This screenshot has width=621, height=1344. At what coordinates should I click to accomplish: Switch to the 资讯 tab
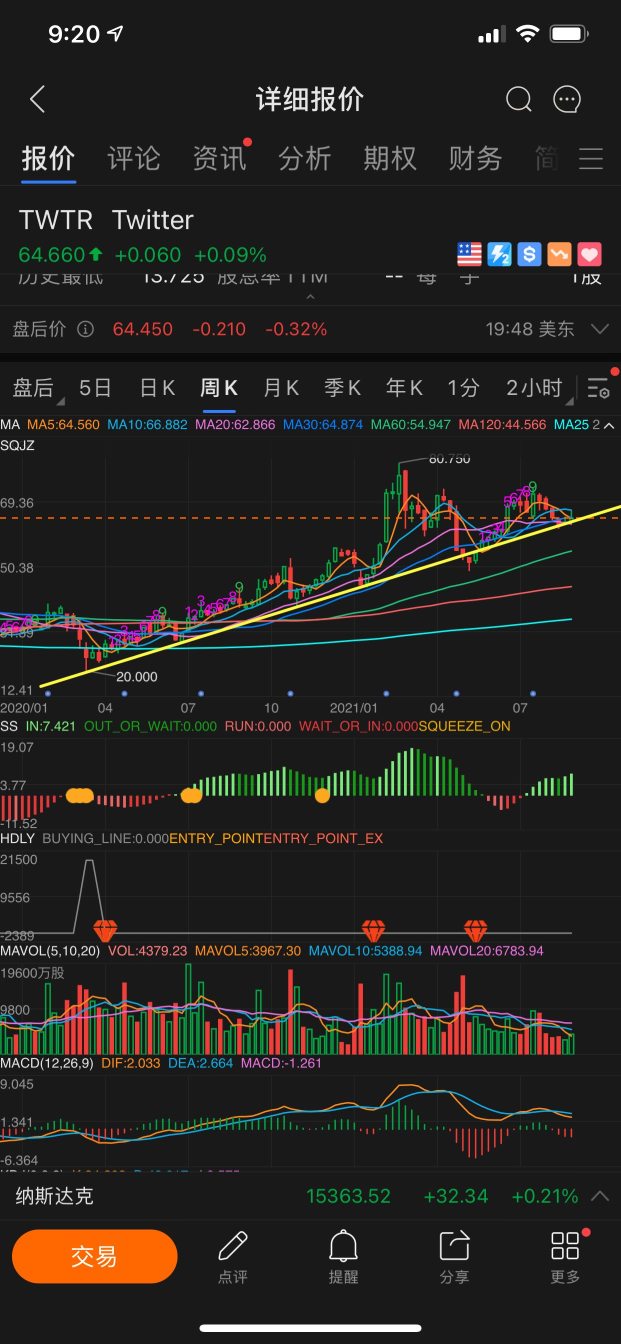tap(219, 158)
